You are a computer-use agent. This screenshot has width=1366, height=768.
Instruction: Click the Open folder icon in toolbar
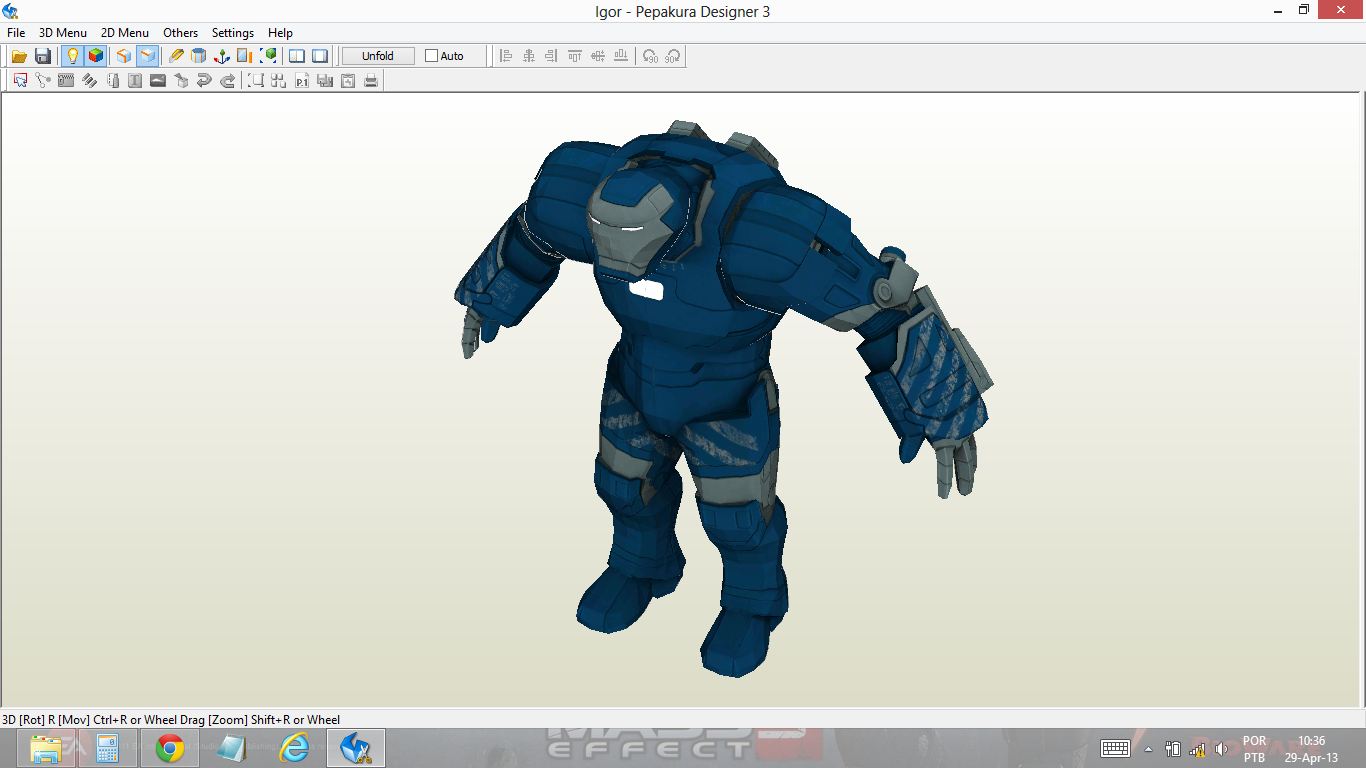pos(19,56)
